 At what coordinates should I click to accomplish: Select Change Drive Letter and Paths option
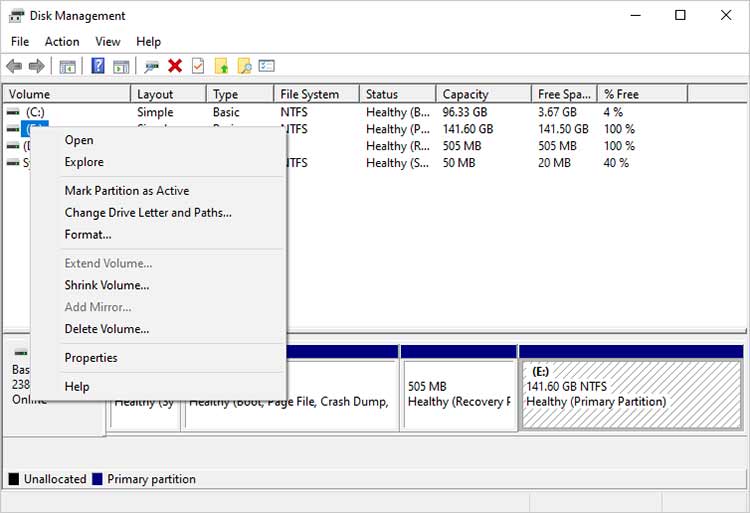pos(148,213)
